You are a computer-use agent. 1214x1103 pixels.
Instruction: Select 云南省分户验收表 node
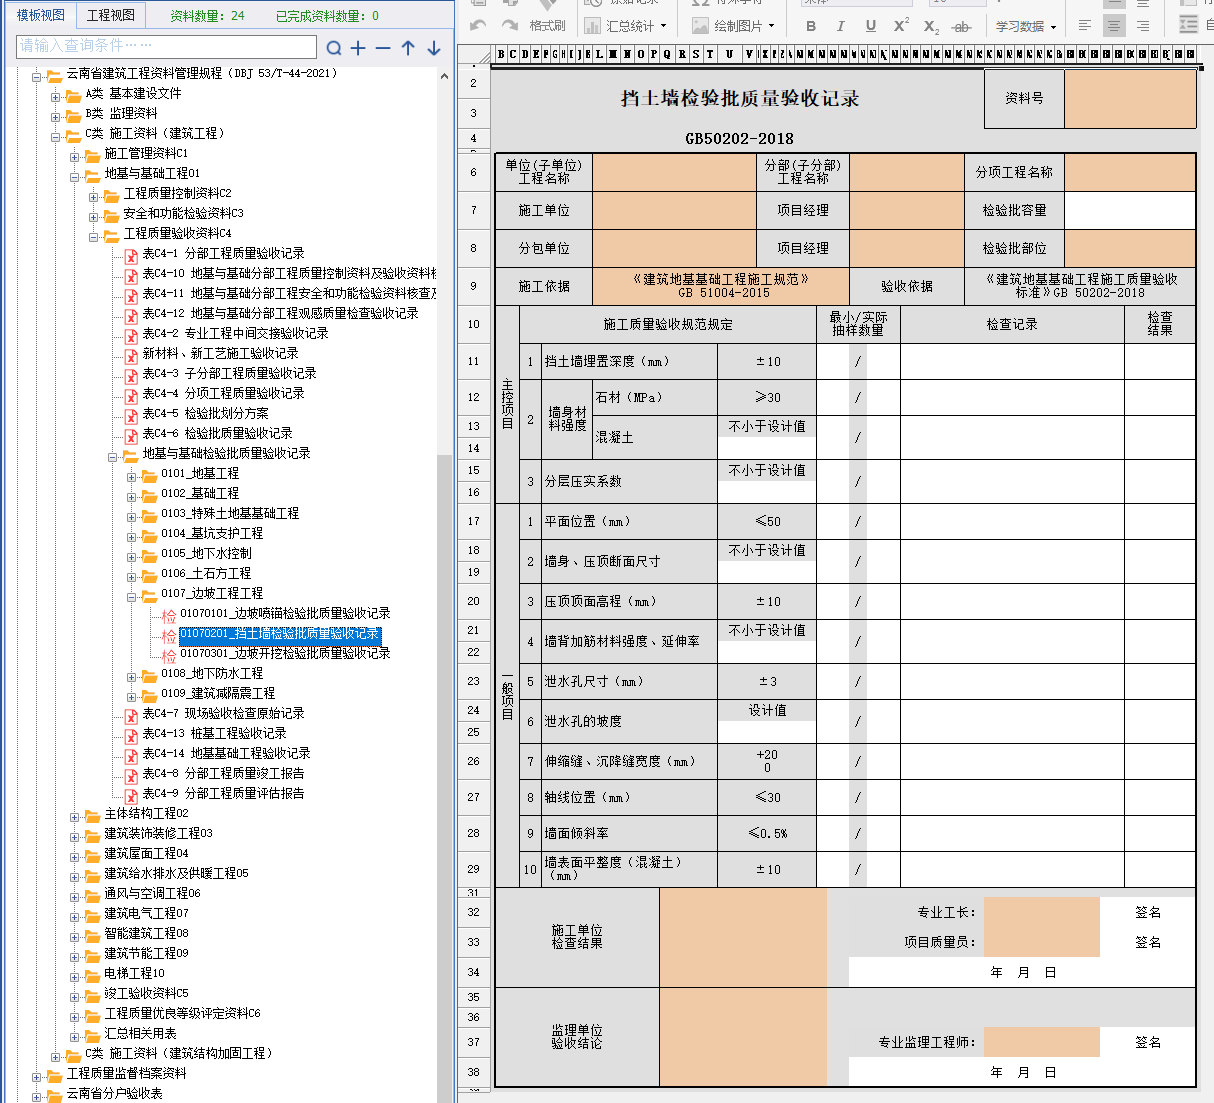point(115,1093)
